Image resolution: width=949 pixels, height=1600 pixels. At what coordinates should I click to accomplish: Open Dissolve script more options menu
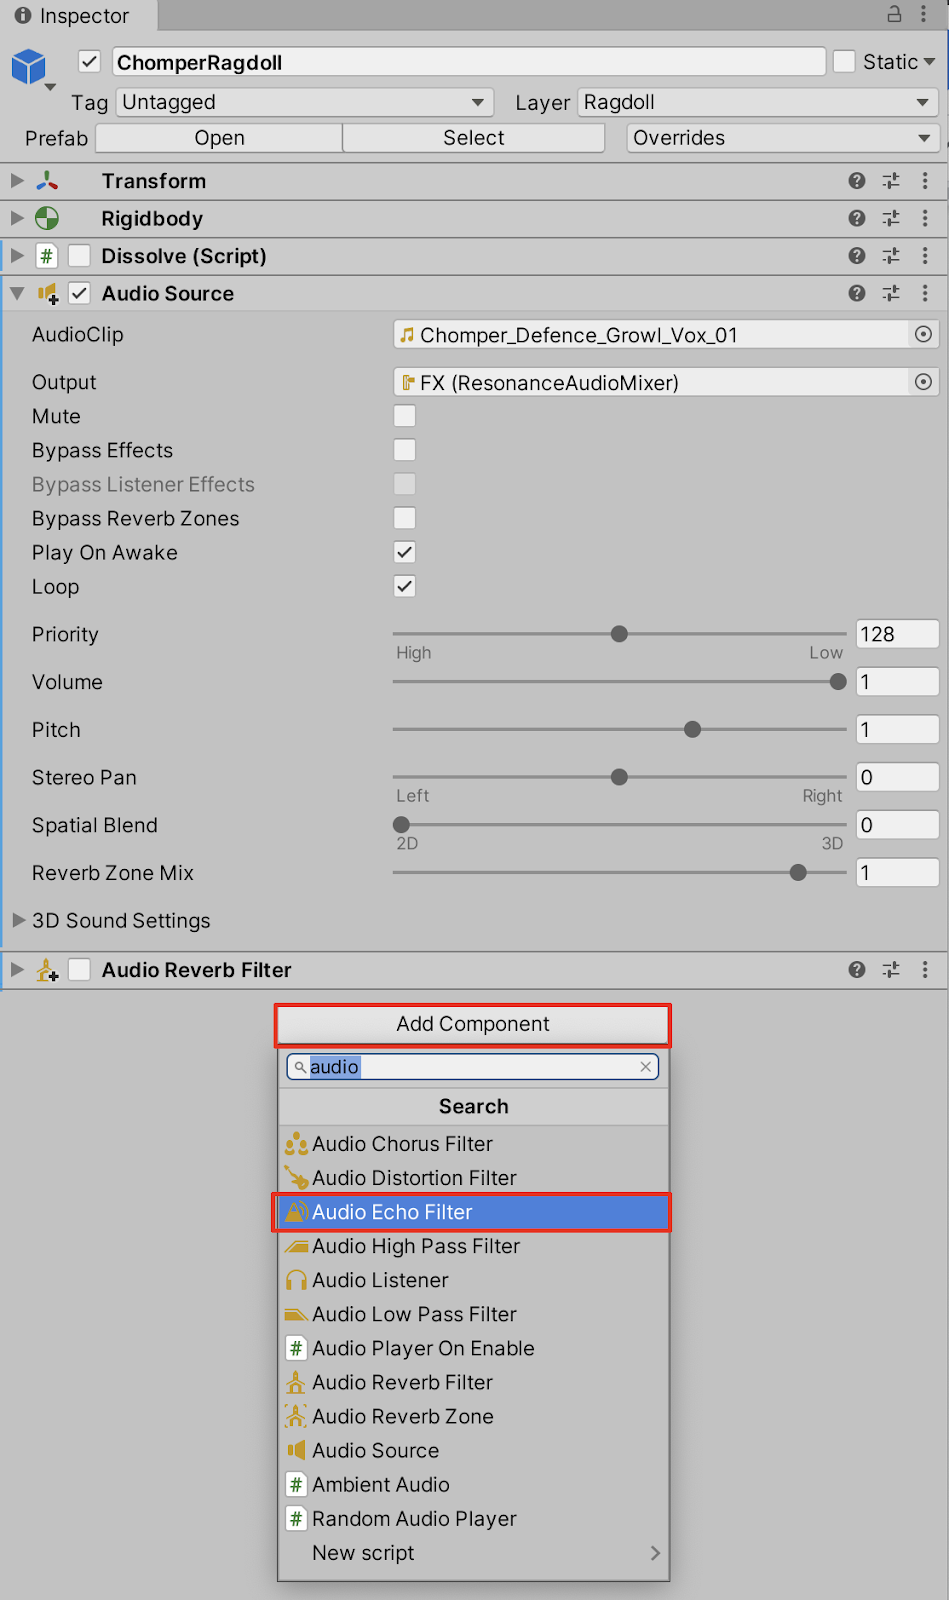pyautogui.click(x=925, y=256)
